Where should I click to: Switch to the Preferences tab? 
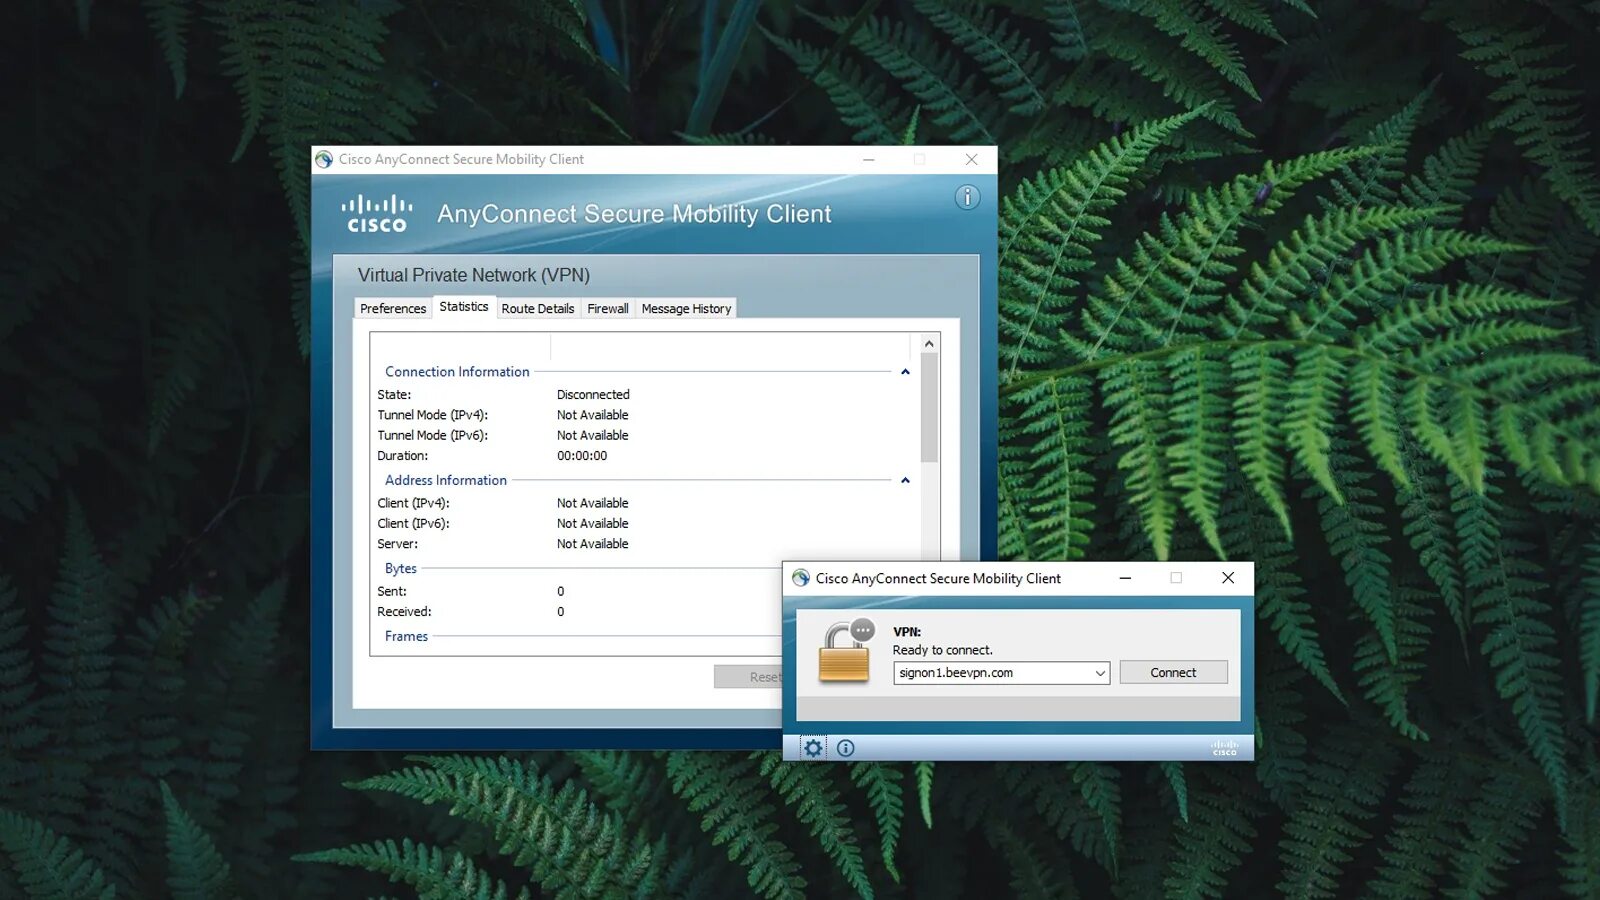[393, 308]
